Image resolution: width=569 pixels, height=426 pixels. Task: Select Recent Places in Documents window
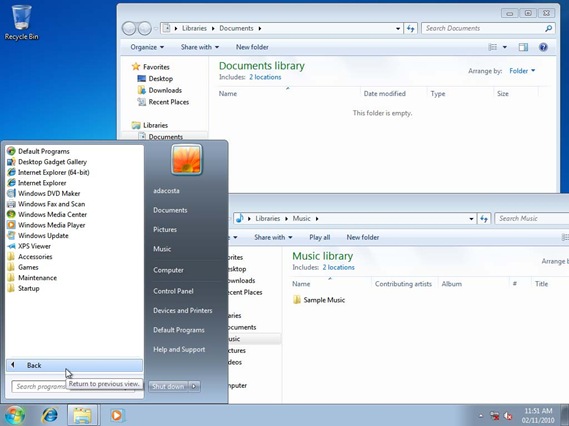click(163, 102)
